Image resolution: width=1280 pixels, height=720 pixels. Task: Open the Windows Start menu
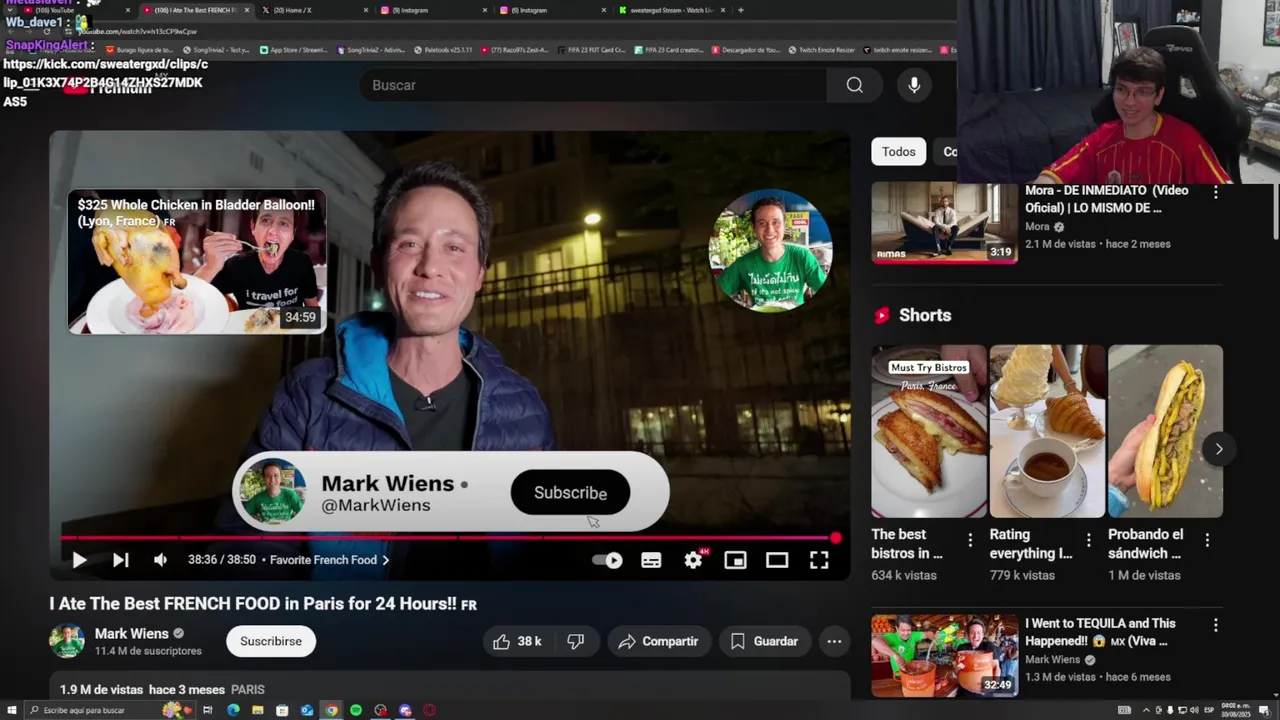(10, 710)
